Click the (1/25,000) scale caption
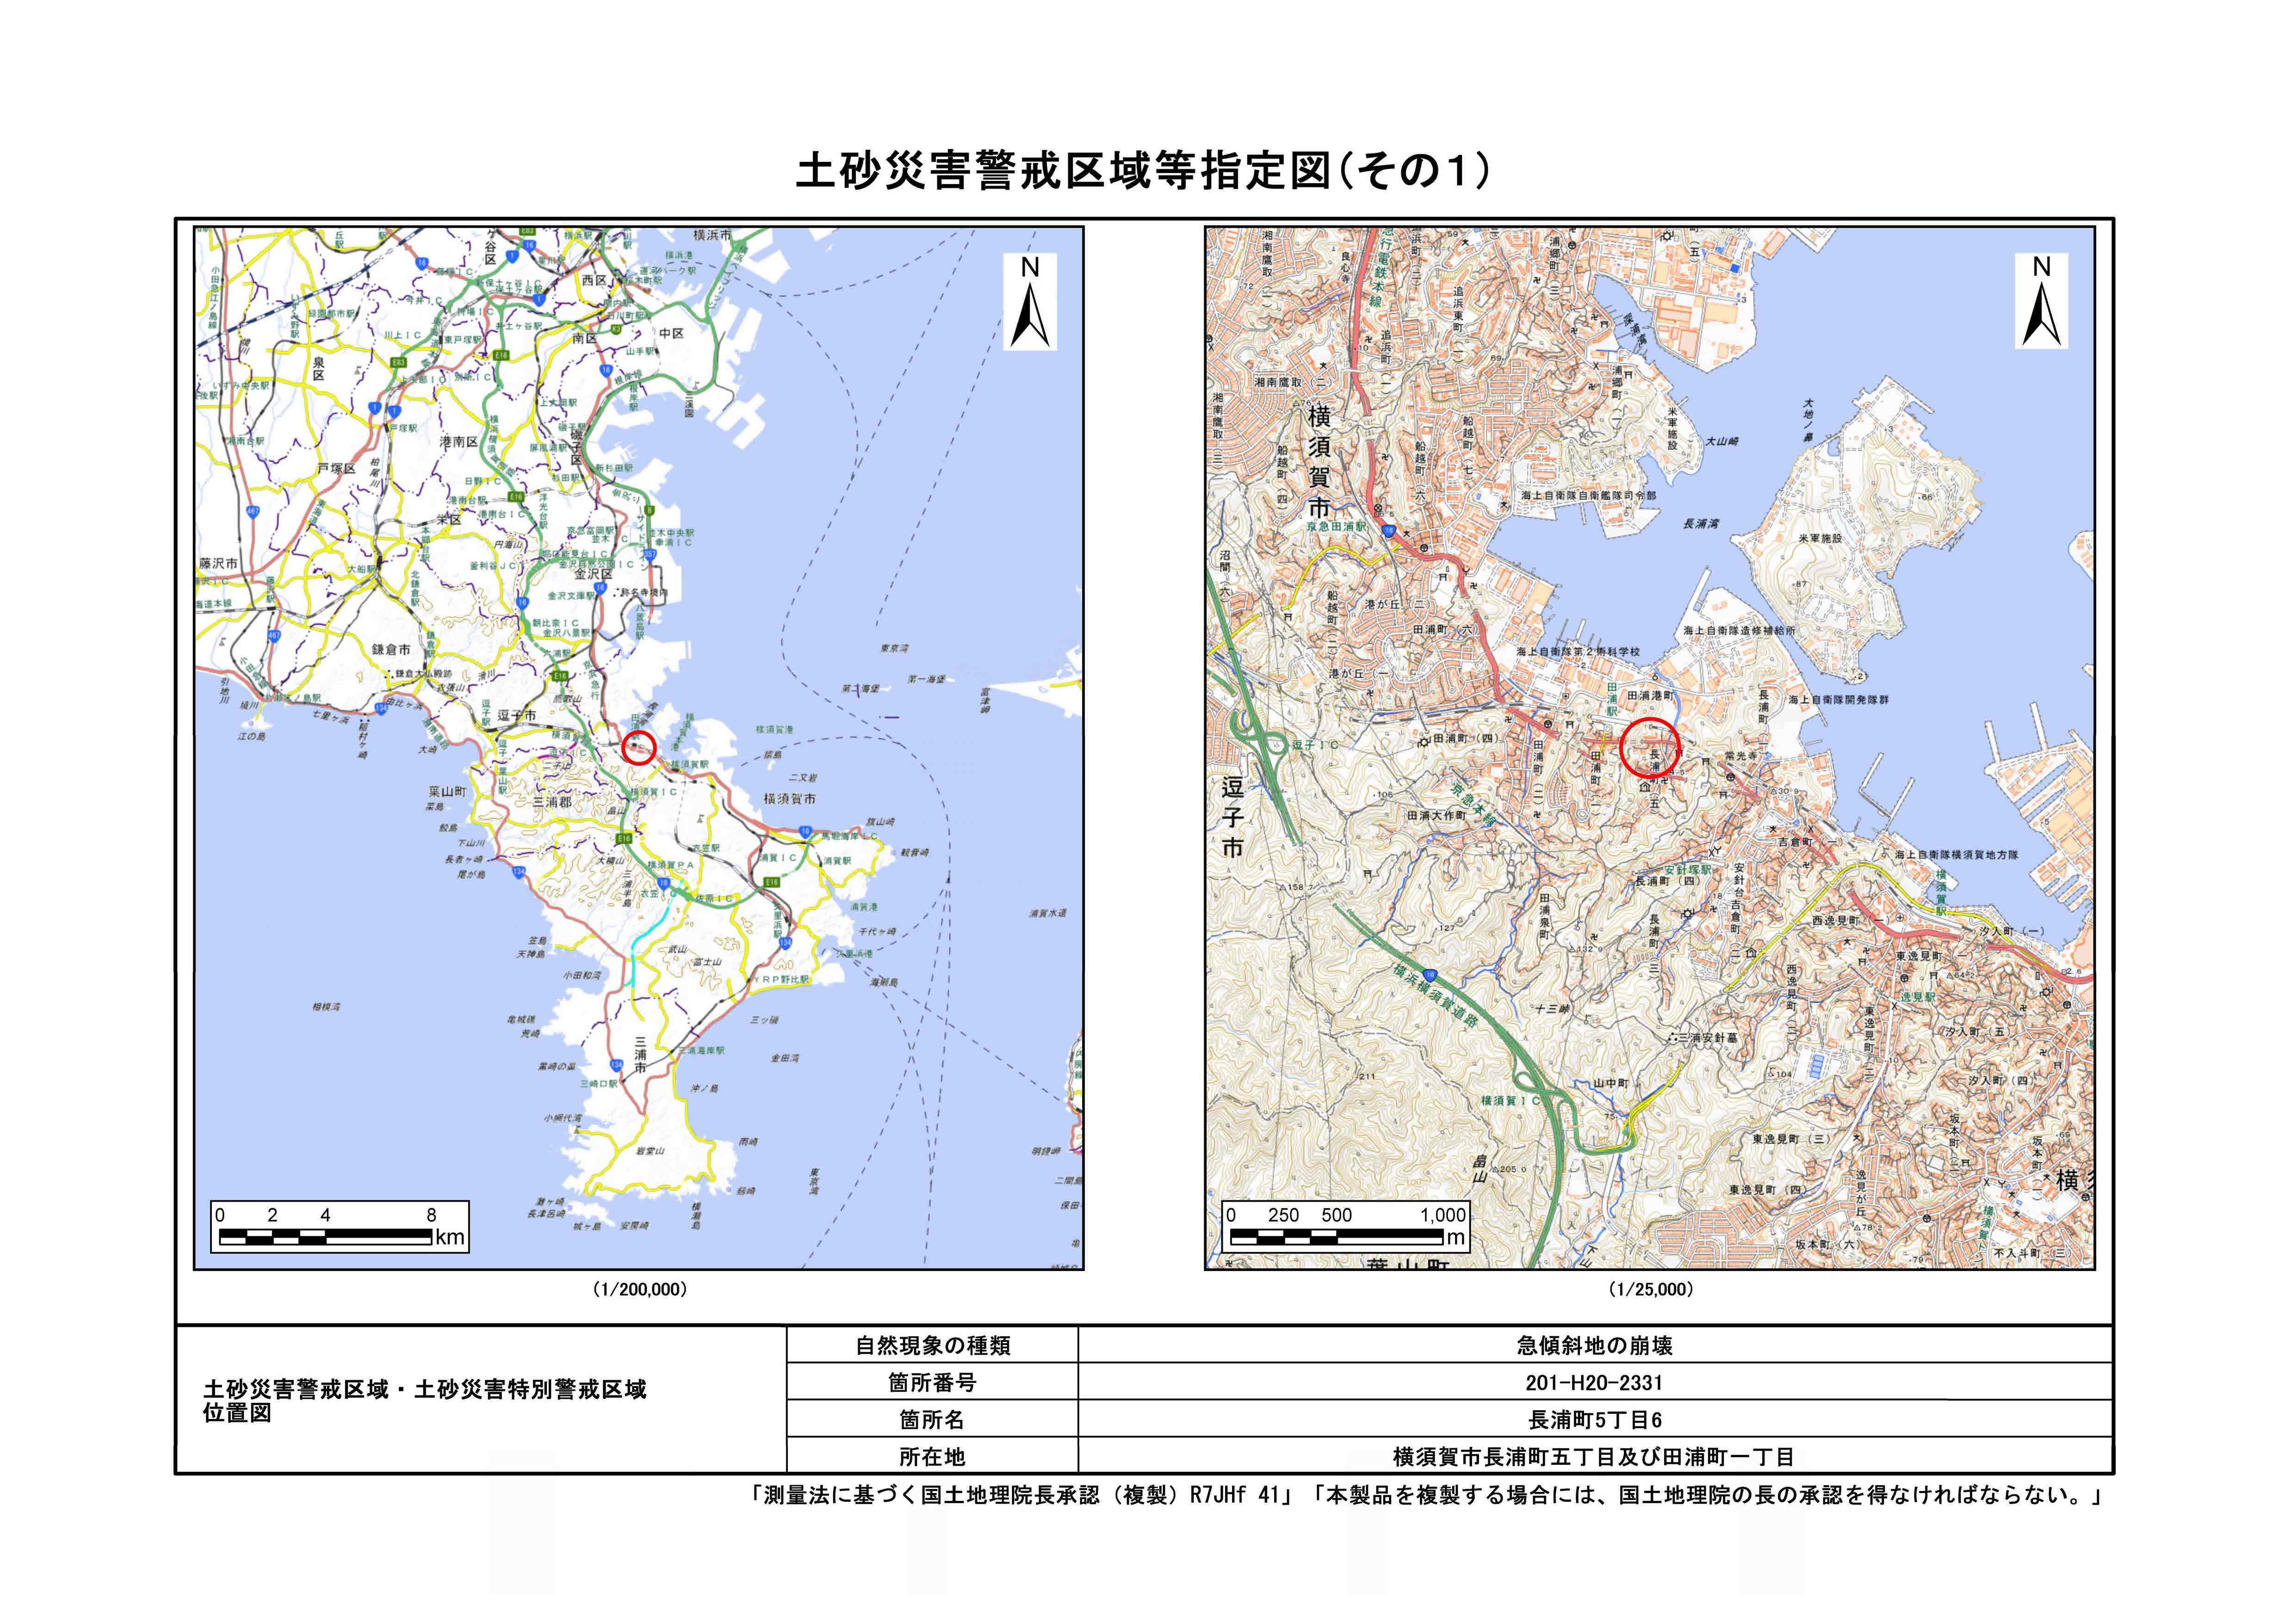Image resolution: width=2296 pixels, height=1623 pixels. [x=1650, y=1290]
